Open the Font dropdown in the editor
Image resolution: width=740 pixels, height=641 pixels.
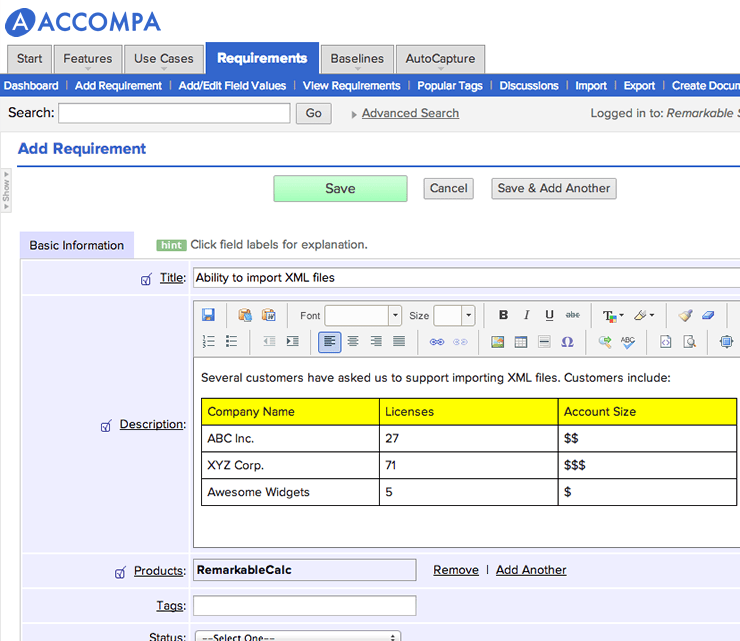coord(363,315)
